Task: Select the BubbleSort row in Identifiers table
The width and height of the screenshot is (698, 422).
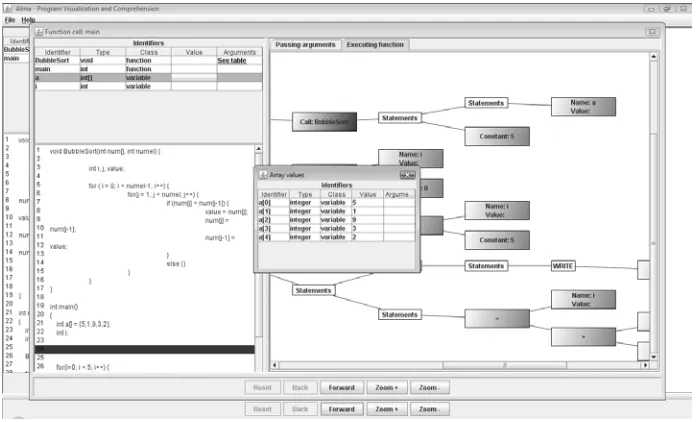Action: pos(148,61)
